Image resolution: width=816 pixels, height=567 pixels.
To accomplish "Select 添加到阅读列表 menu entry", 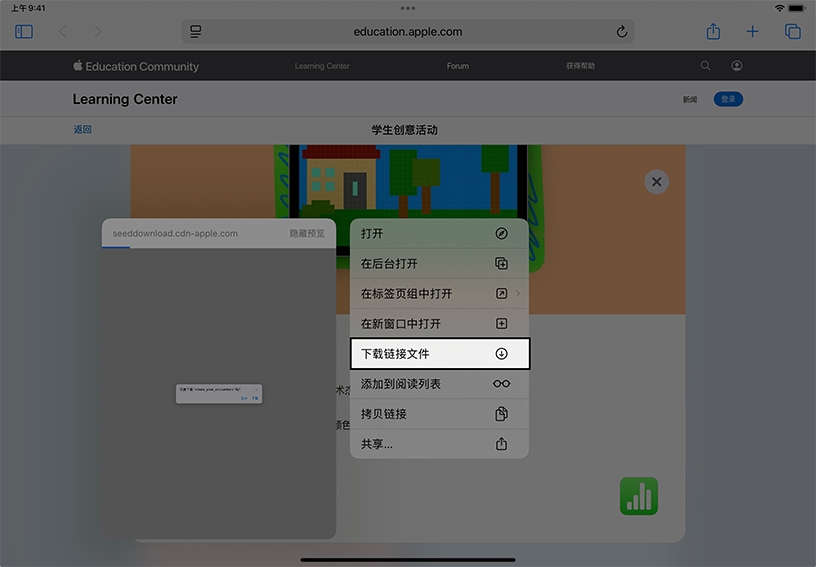I will [x=439, y=384].
